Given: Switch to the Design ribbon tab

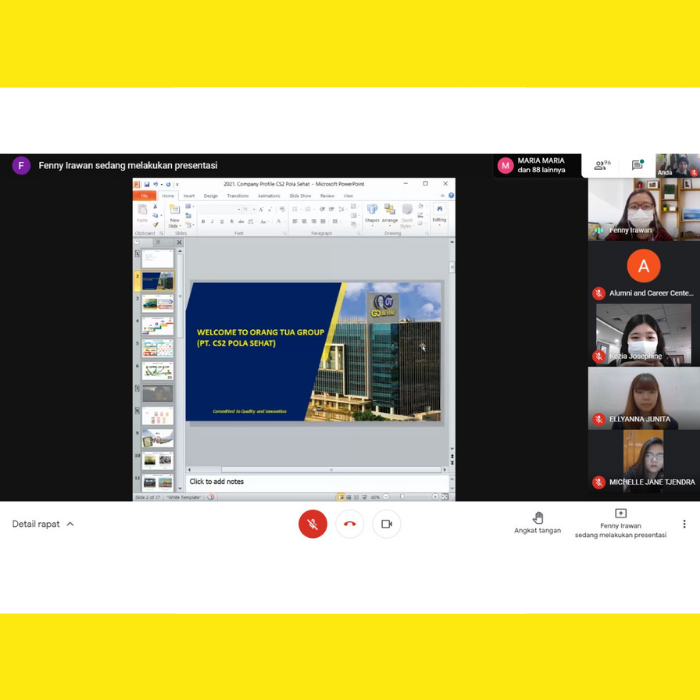Looking at the screenshot, I should [211, 196].
